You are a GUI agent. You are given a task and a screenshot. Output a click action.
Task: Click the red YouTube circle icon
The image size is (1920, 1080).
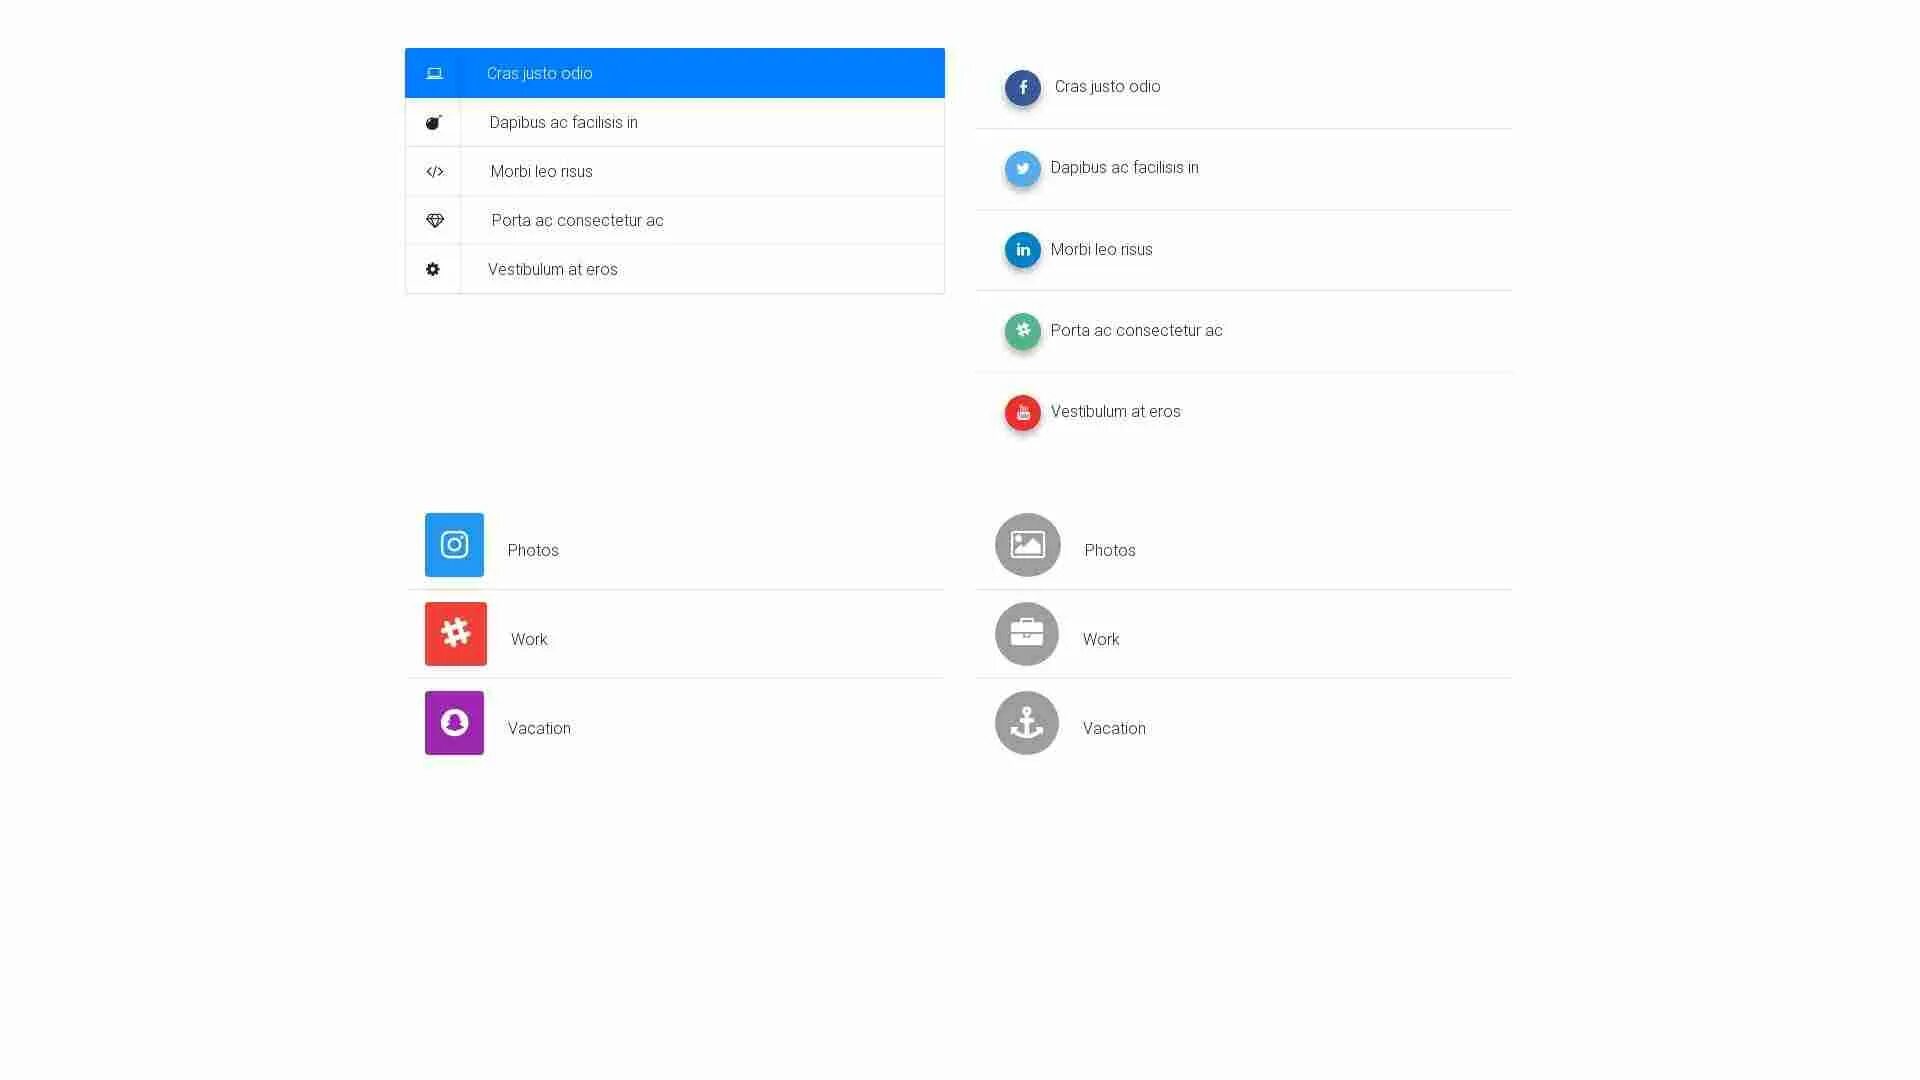pyautogui.click(x=1022, y=412)
